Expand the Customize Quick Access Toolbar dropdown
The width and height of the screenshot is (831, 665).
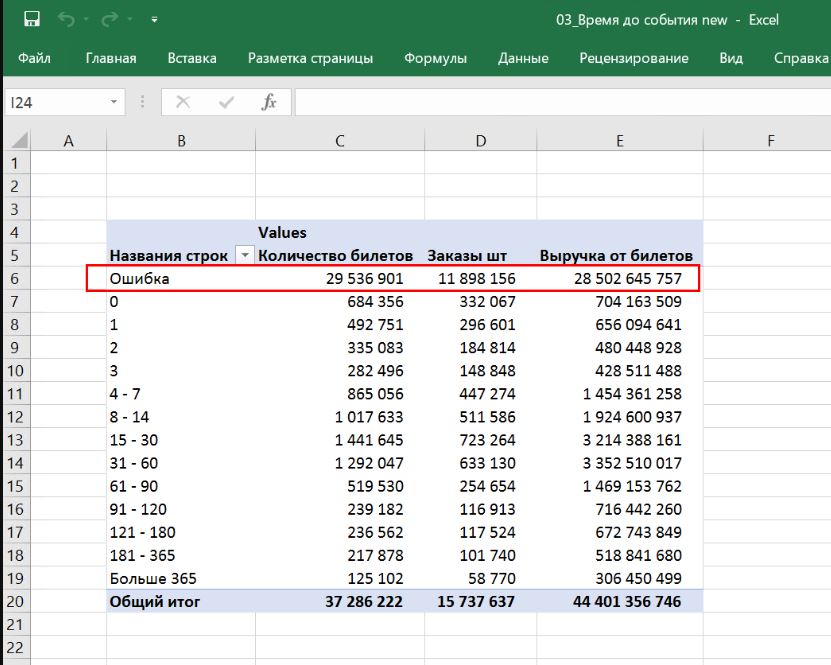(x=153, y=19)
